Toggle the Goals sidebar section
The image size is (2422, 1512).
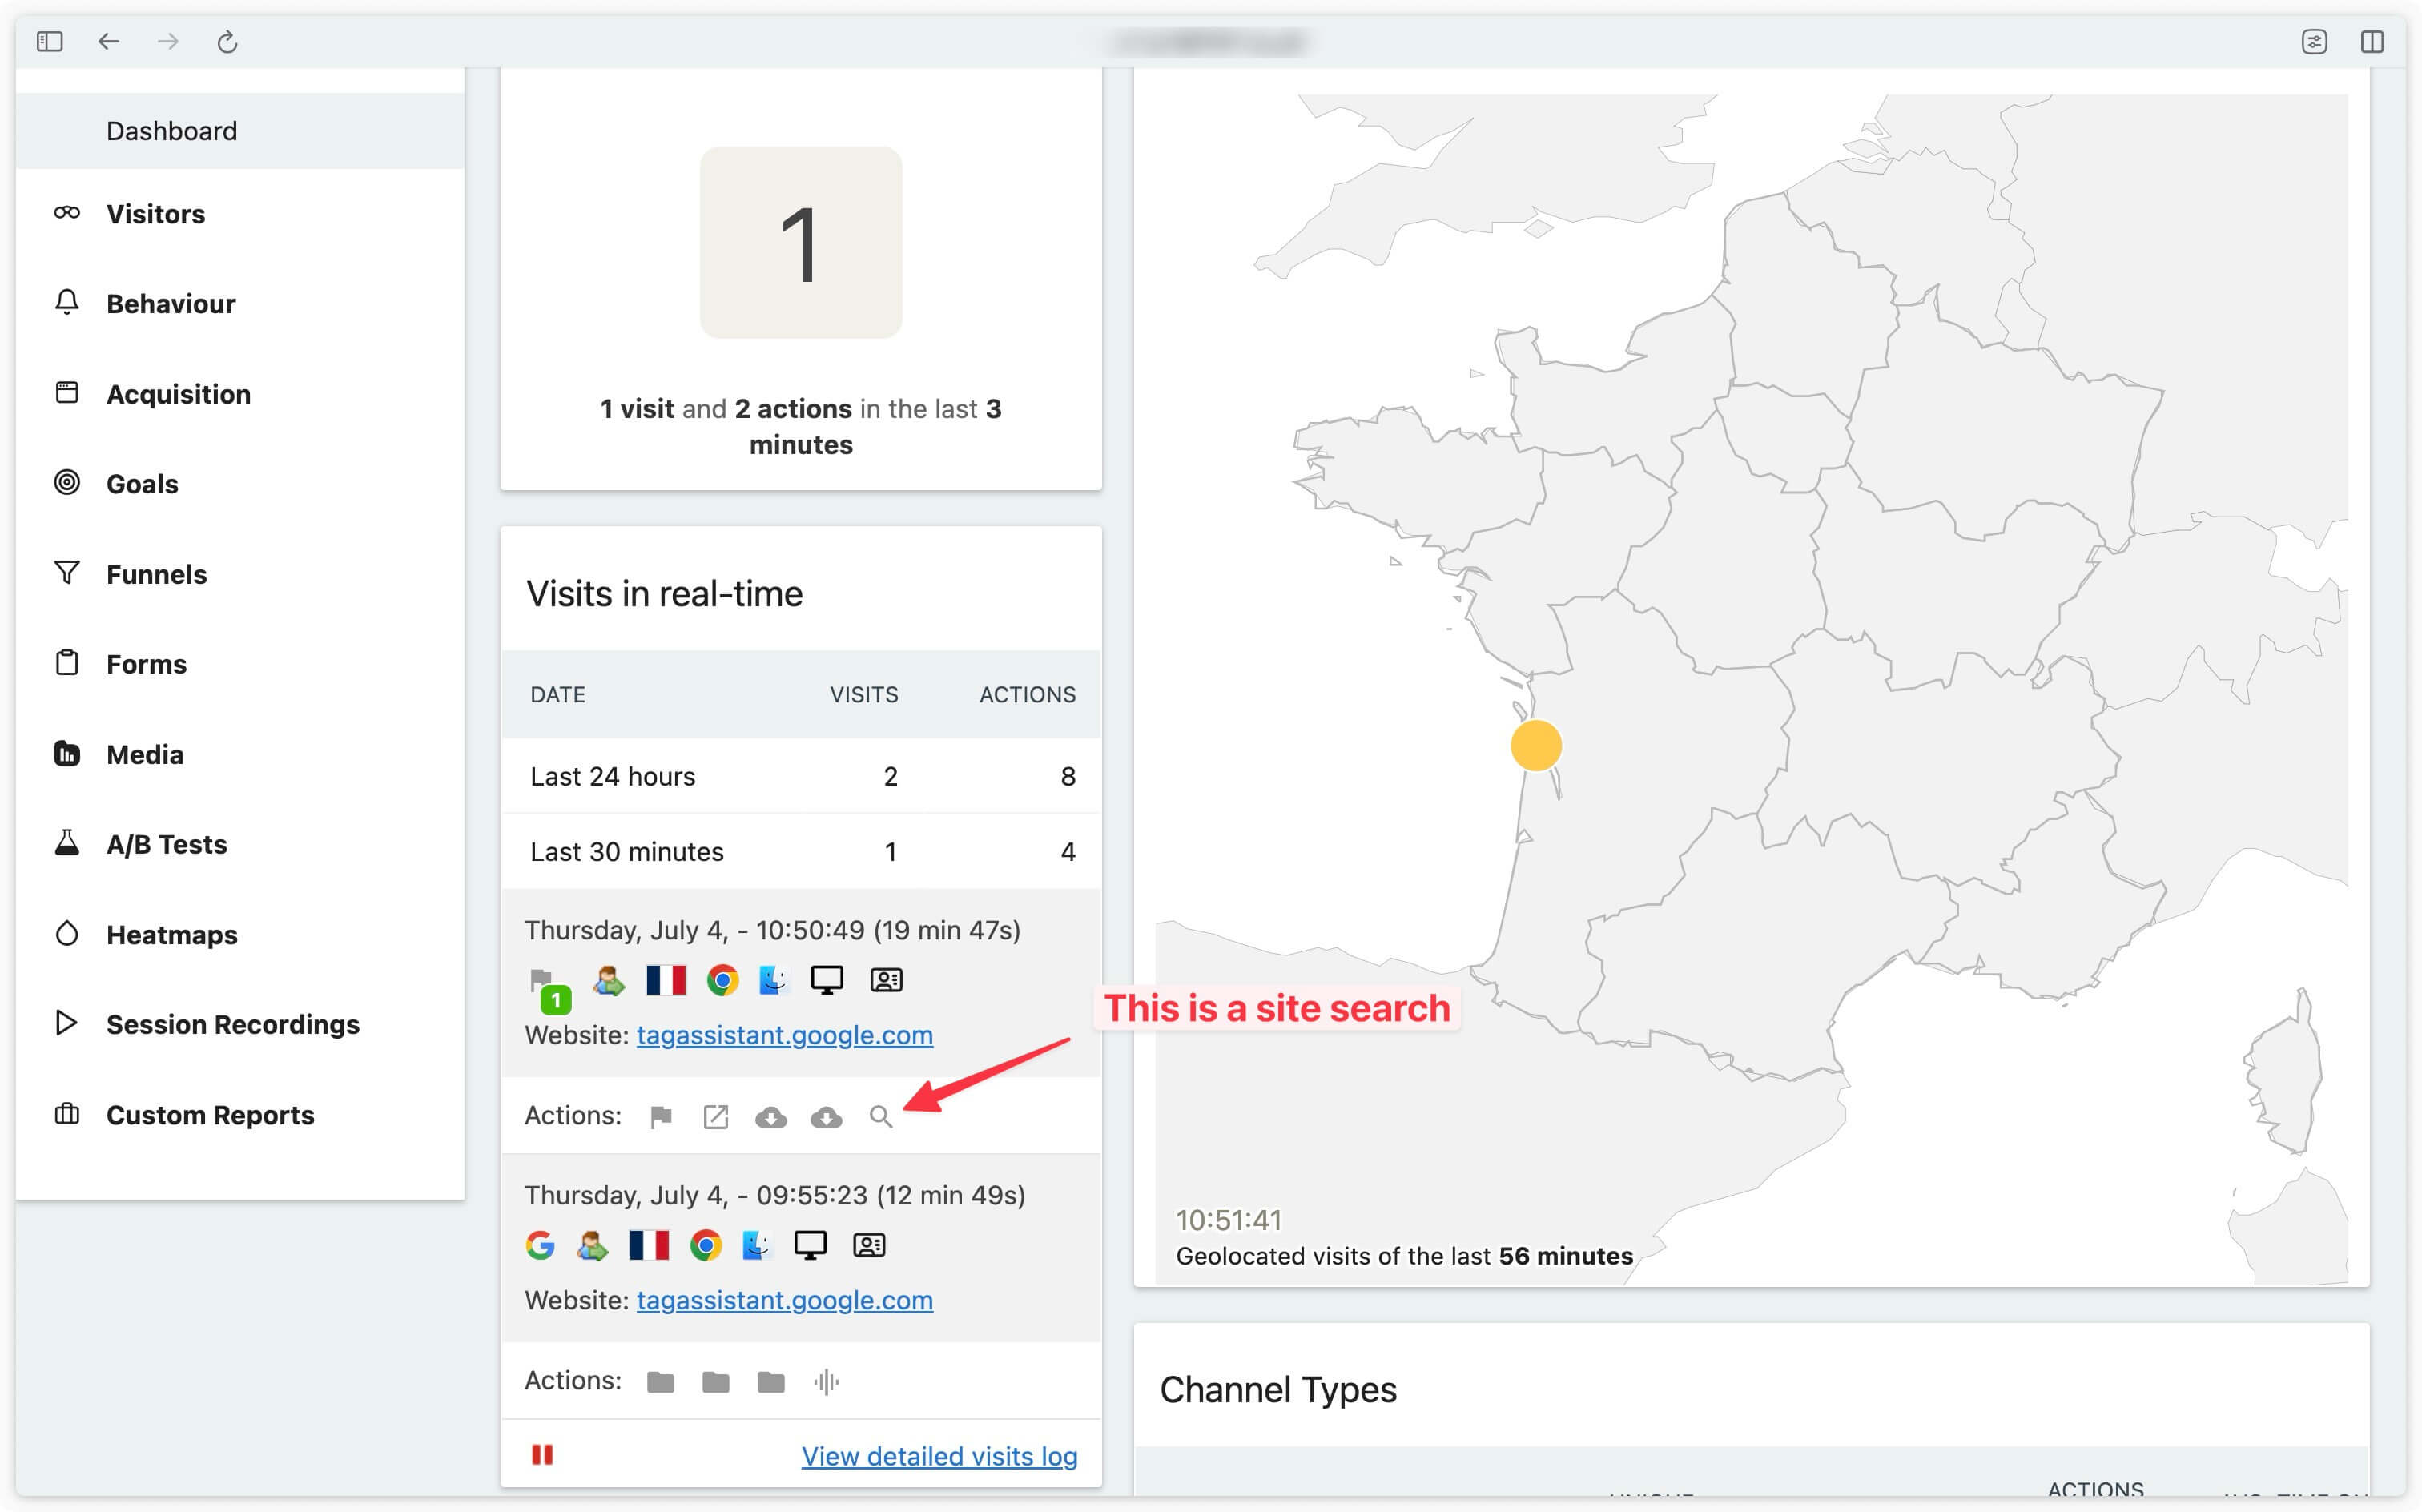click(141, 483)
